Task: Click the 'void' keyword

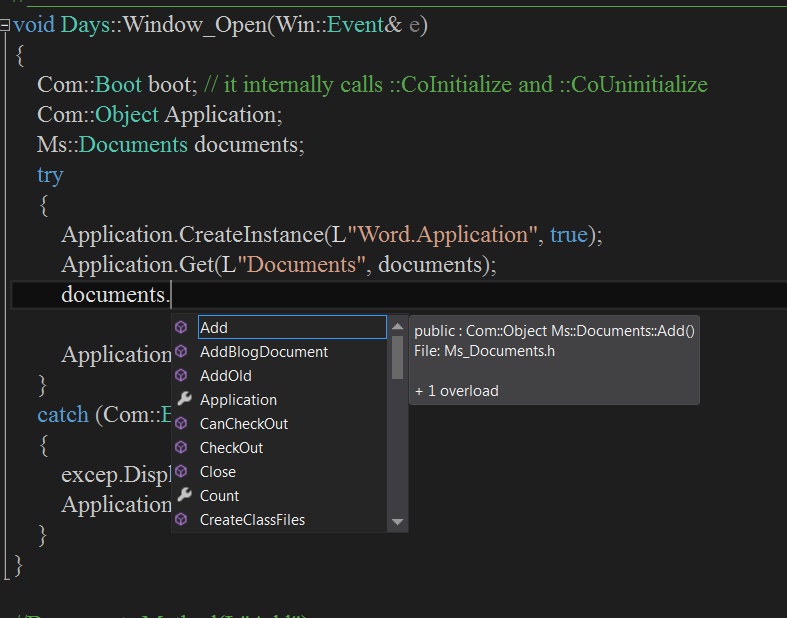Action: click(34, 25)
